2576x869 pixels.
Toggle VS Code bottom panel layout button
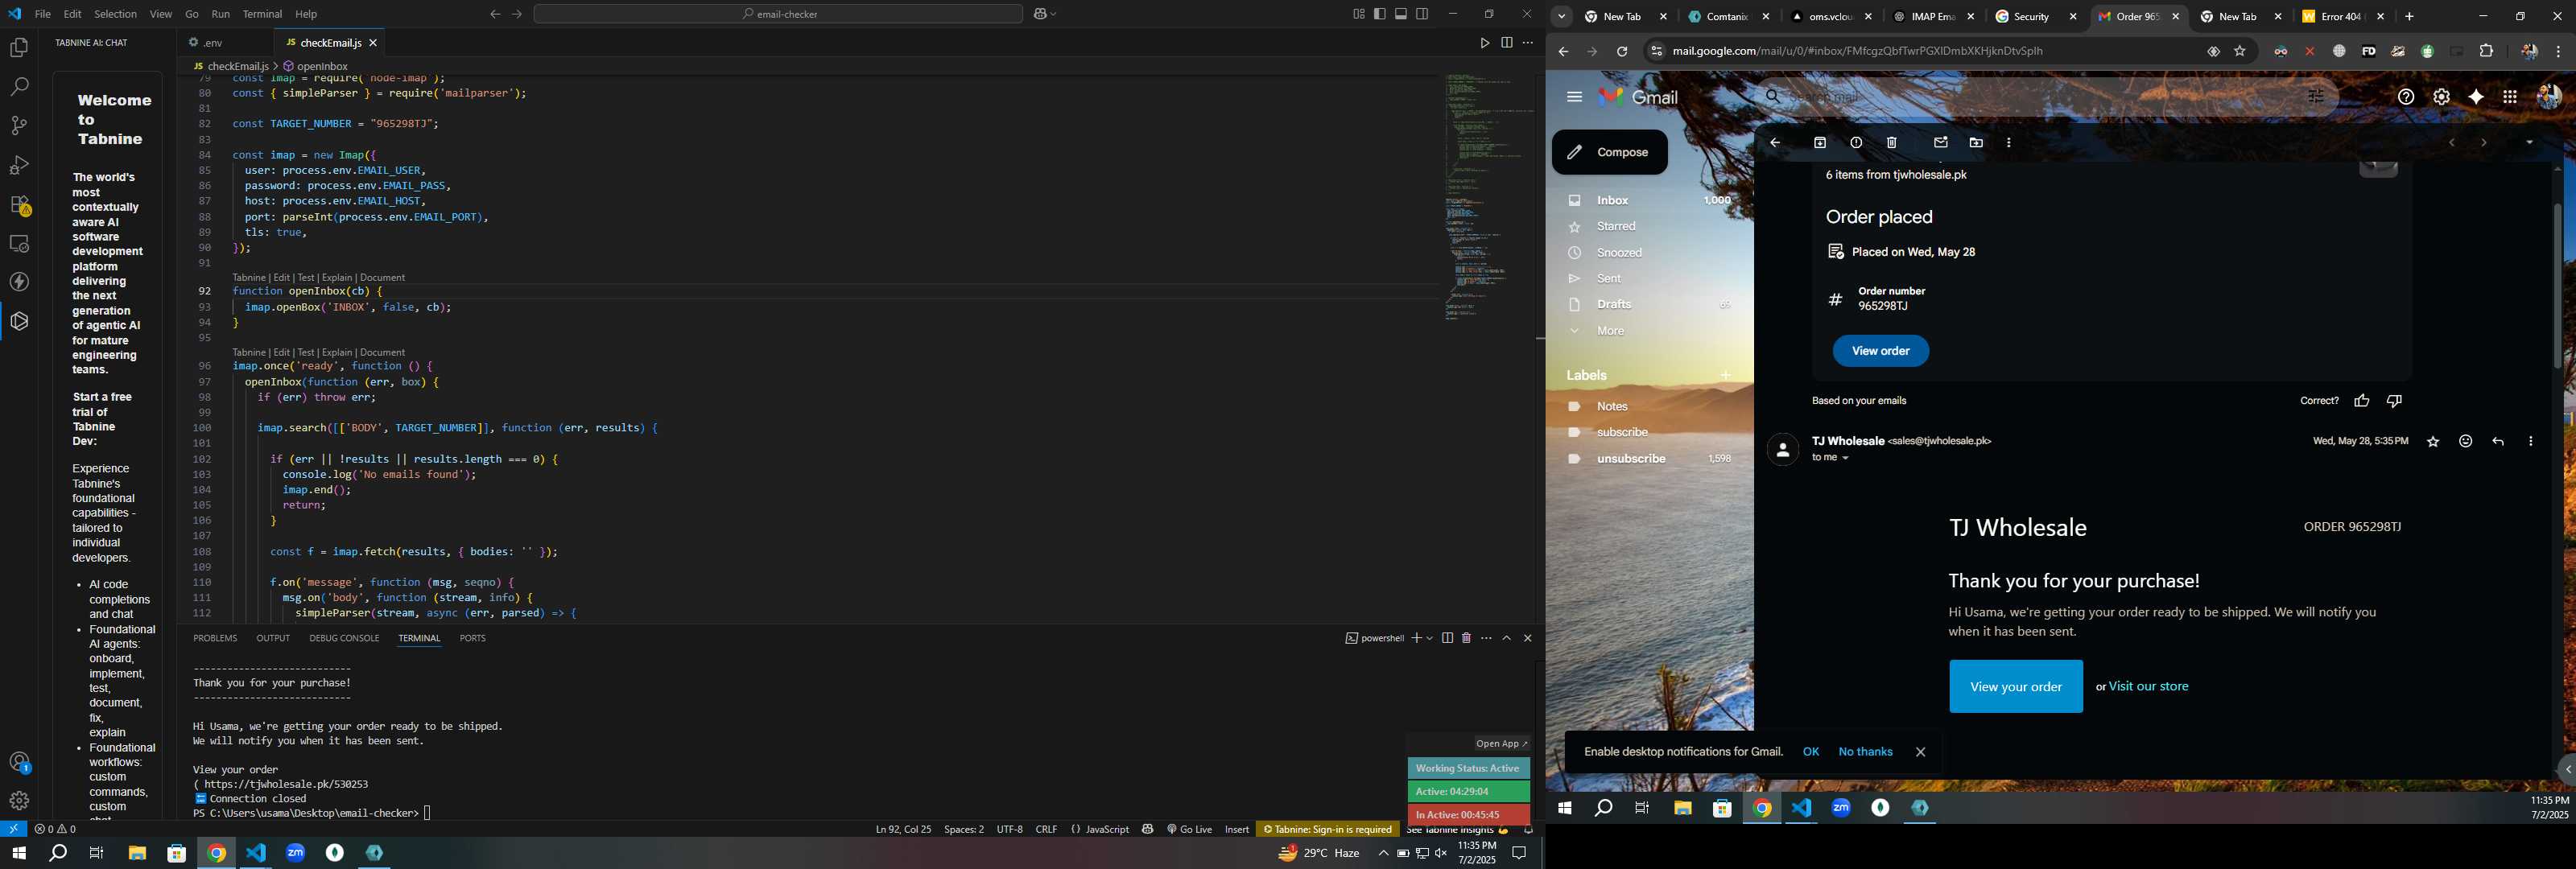[x=1401, y=14]
